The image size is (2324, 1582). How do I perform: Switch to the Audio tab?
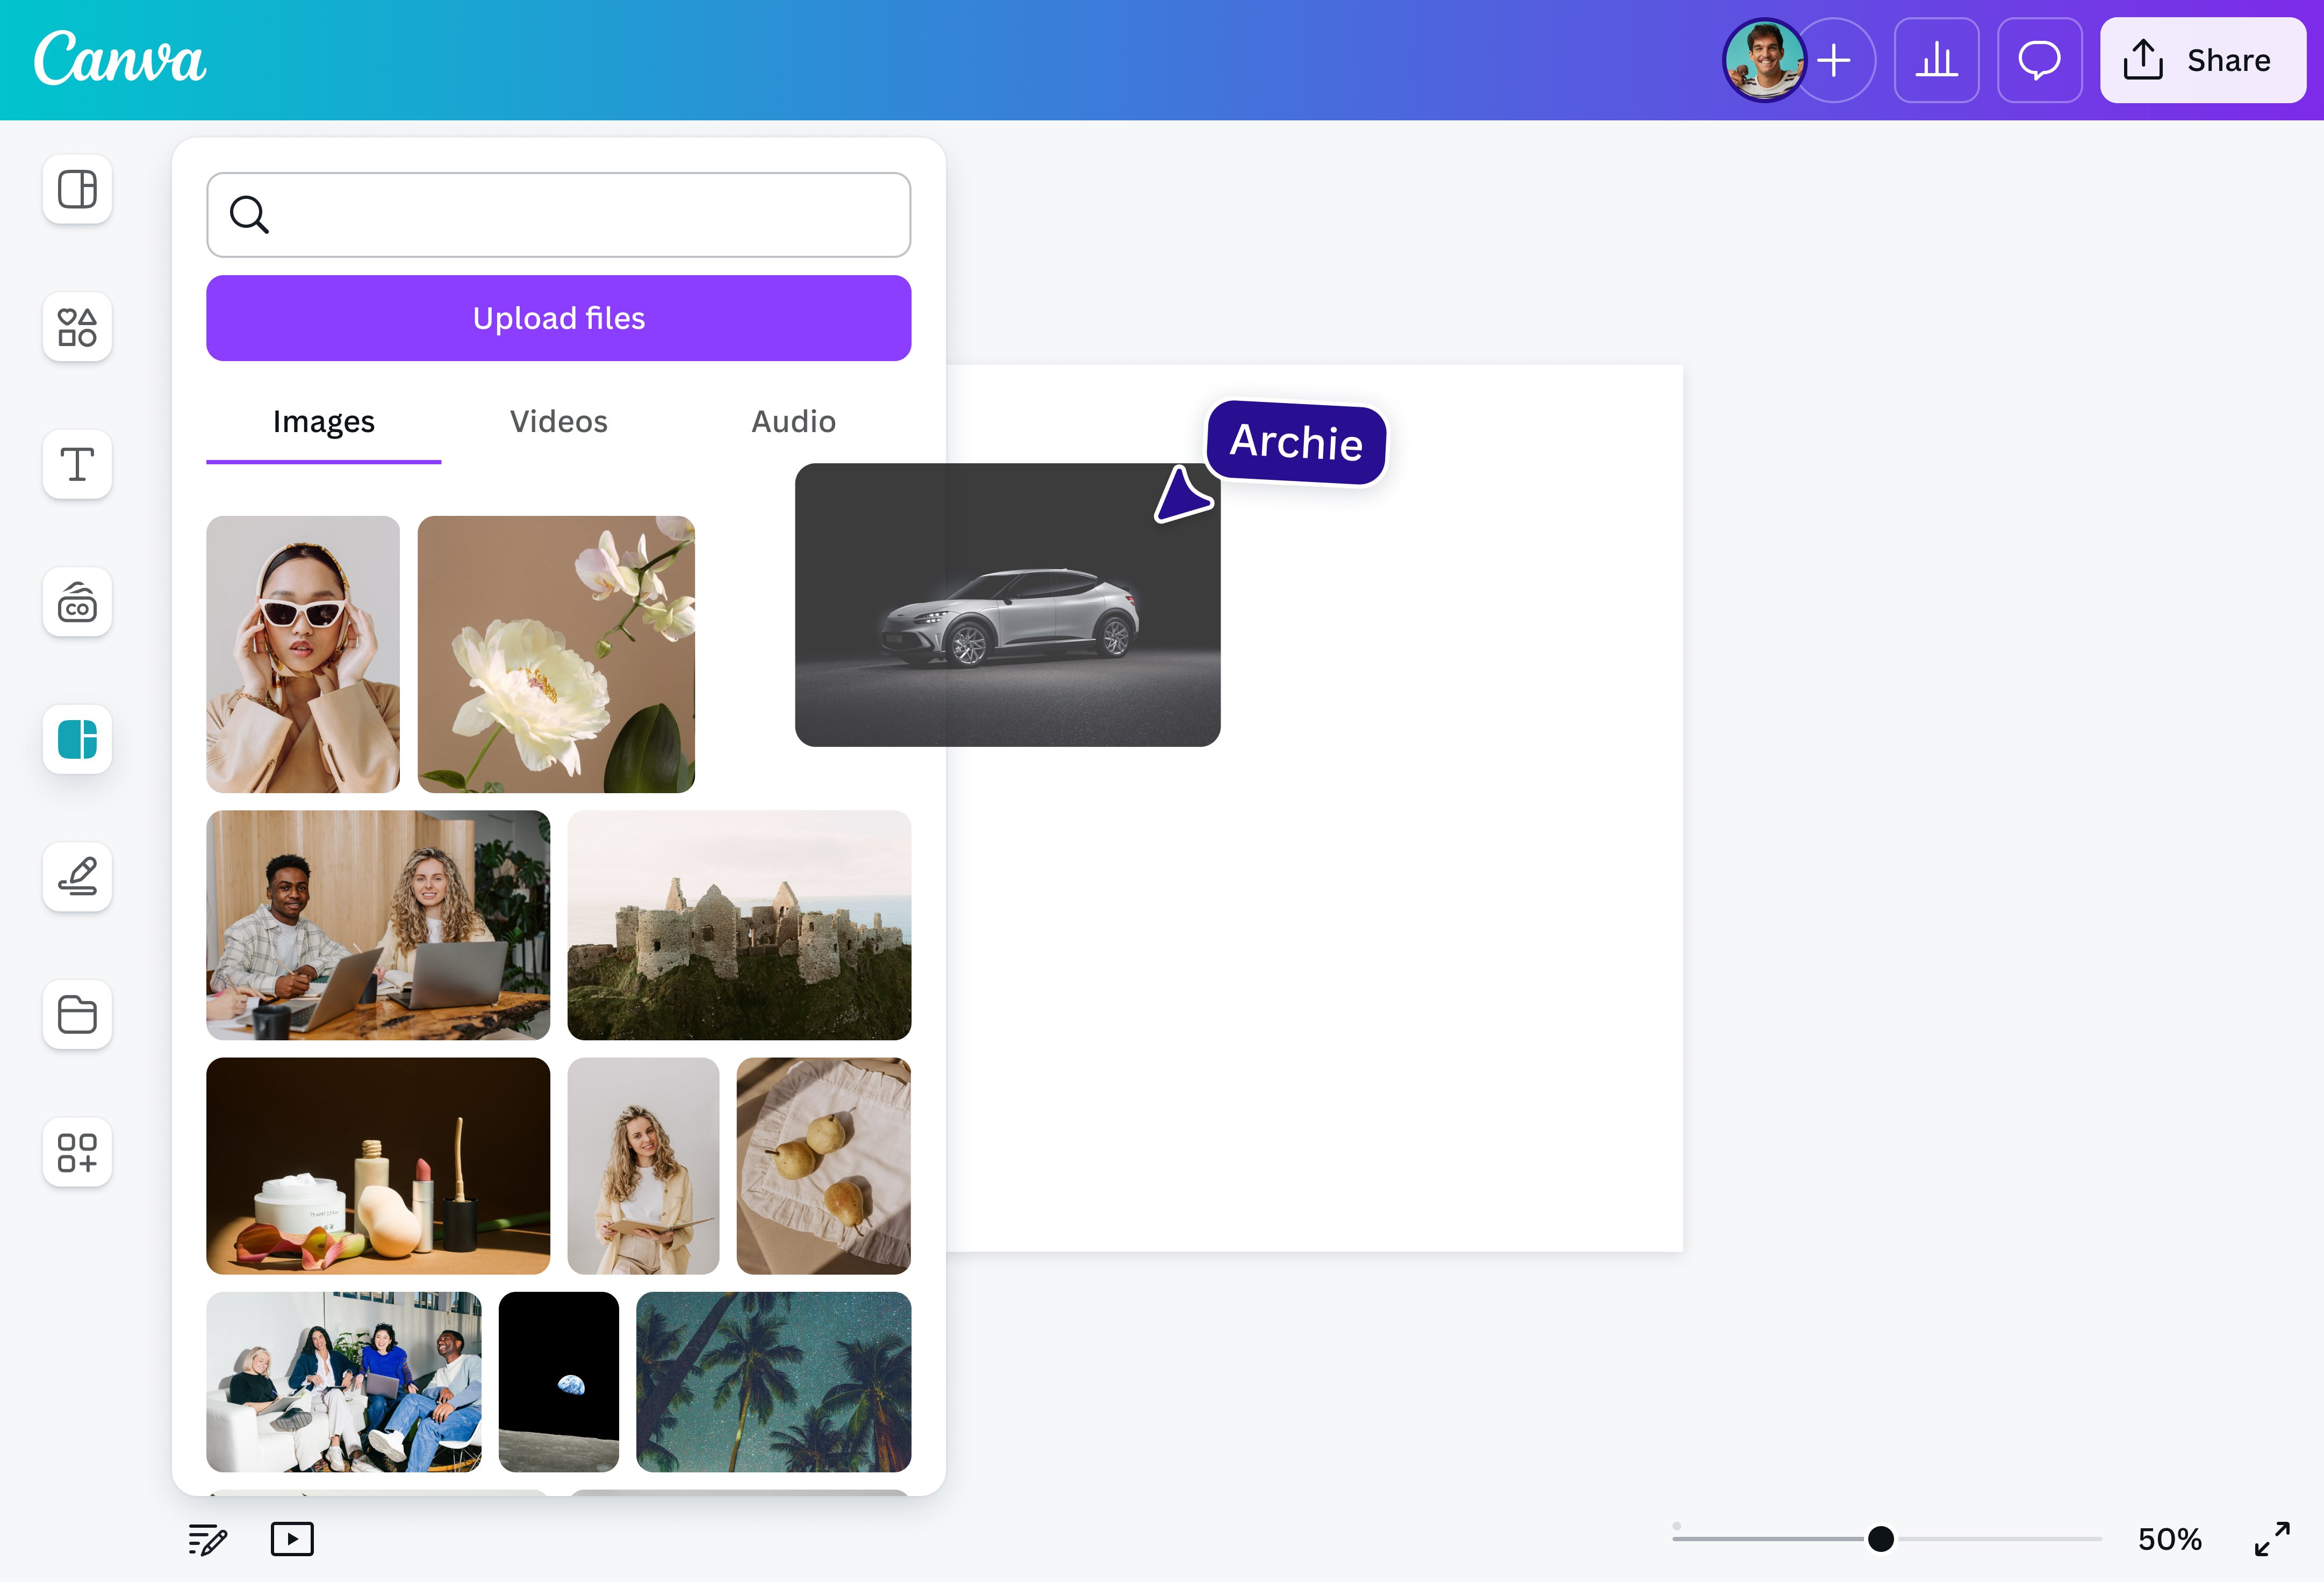[x=793, y=422]
